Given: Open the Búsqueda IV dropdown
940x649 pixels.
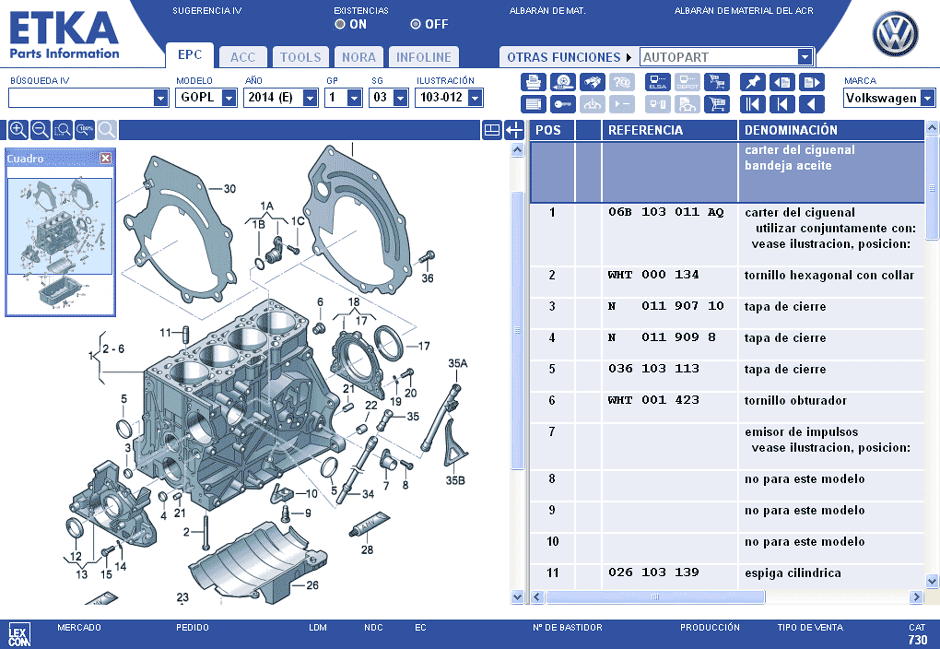Looking at the screenshot, I should click(x=161, y=98).
